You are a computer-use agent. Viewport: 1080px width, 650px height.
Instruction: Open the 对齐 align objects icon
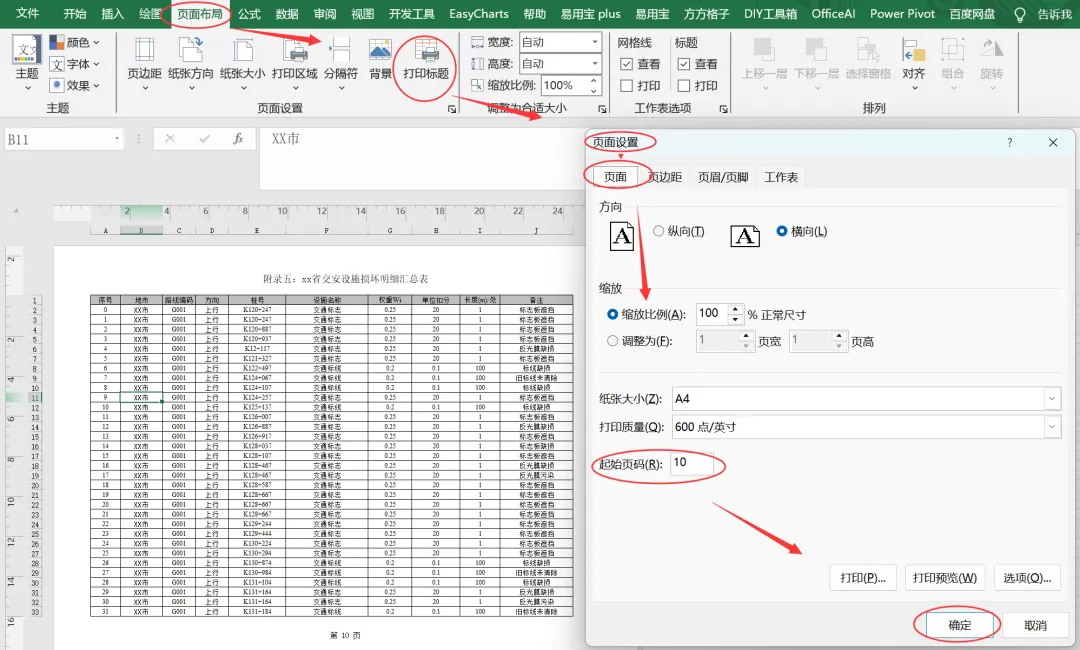913,50
